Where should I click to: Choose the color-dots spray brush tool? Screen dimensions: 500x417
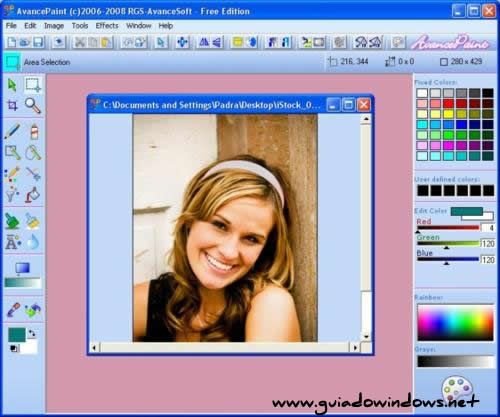point(12,174)
